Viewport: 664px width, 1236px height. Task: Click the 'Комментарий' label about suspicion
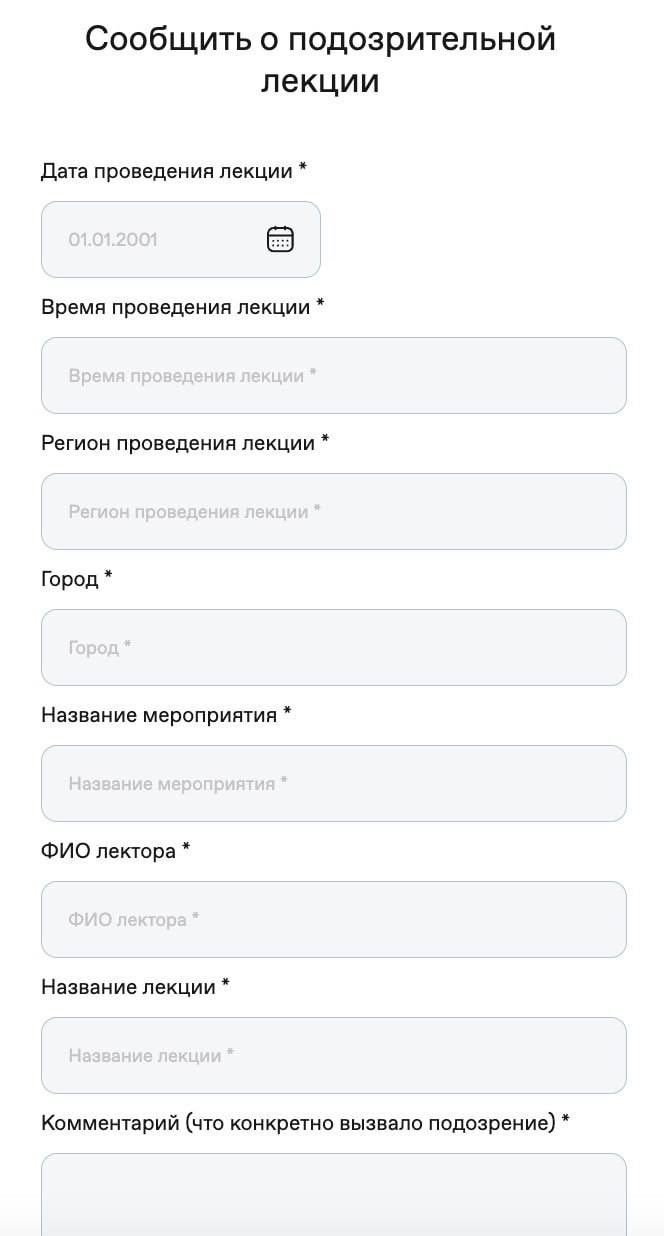[x=297, y=1123]
